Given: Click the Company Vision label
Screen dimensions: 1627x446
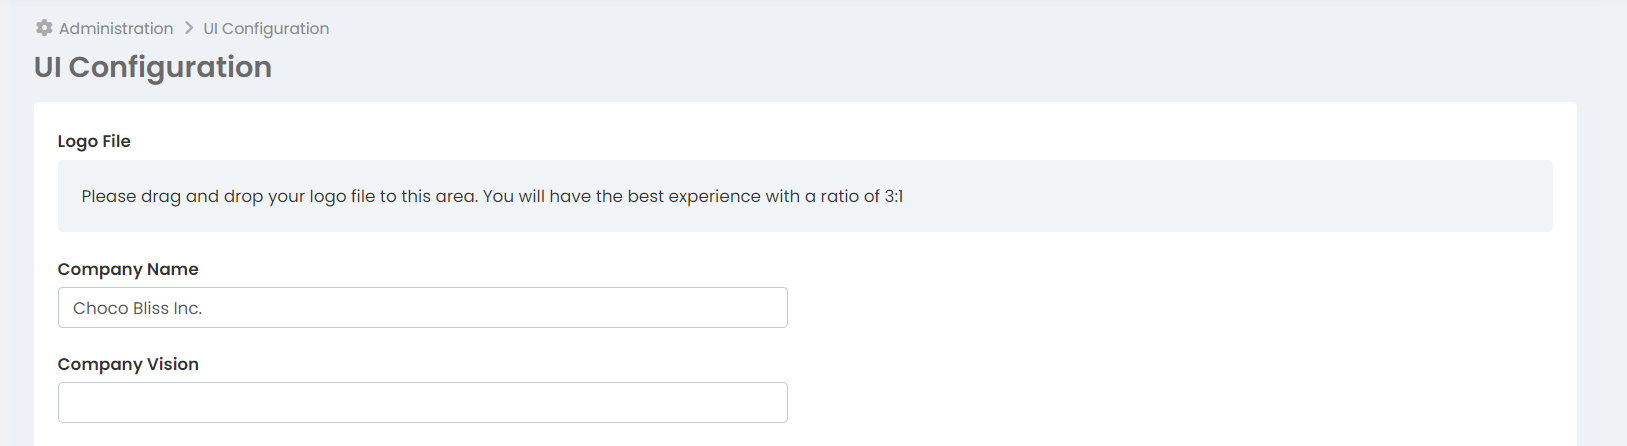Looking at the screenshot, I should 128,364.
